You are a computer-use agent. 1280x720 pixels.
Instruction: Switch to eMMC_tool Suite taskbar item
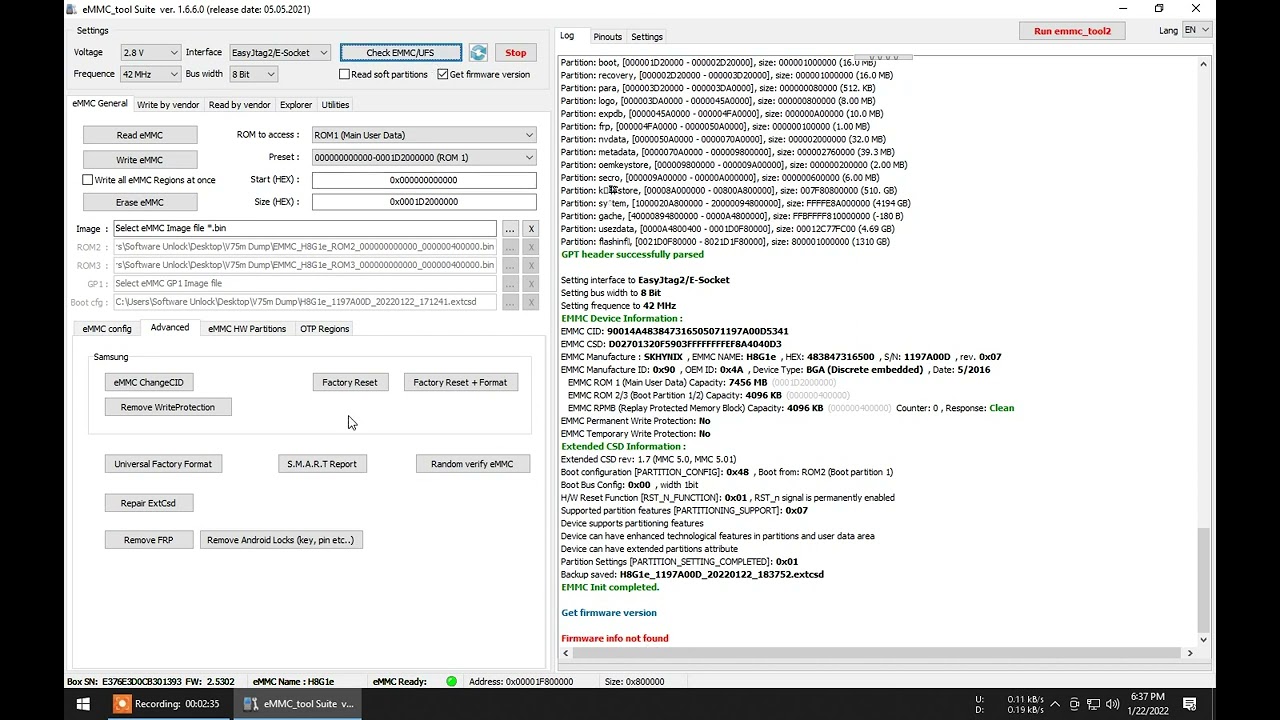point(298,704)
